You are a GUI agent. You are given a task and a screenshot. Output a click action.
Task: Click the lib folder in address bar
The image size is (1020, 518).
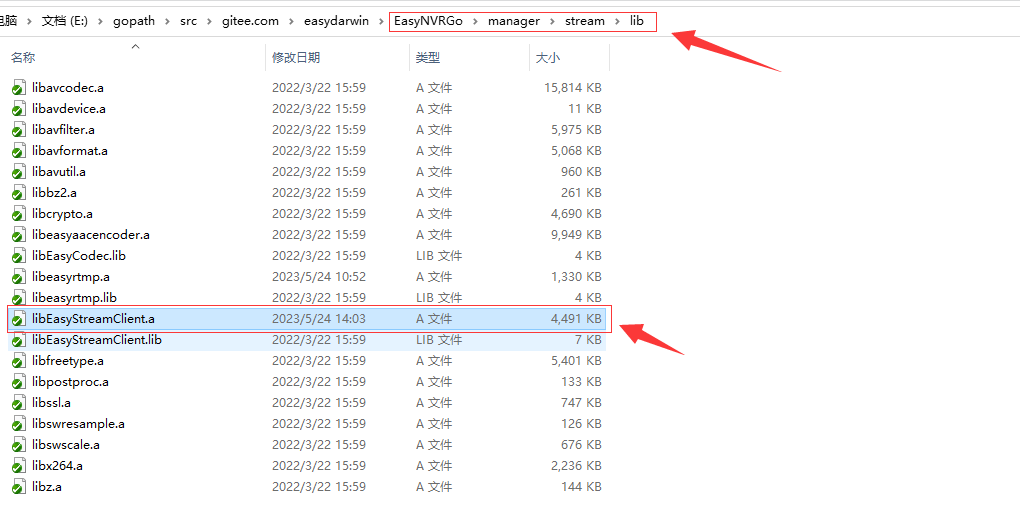click(636, 21)
